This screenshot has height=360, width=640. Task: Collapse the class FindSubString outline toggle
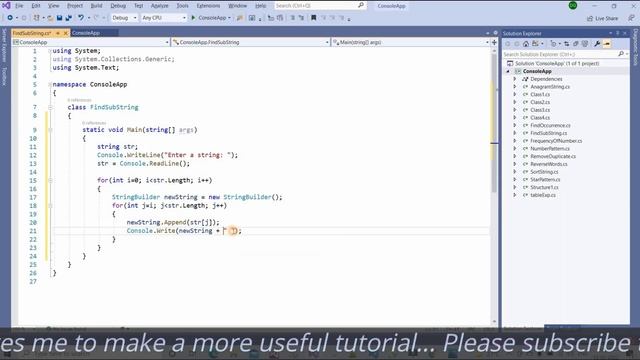coord(50,107)
